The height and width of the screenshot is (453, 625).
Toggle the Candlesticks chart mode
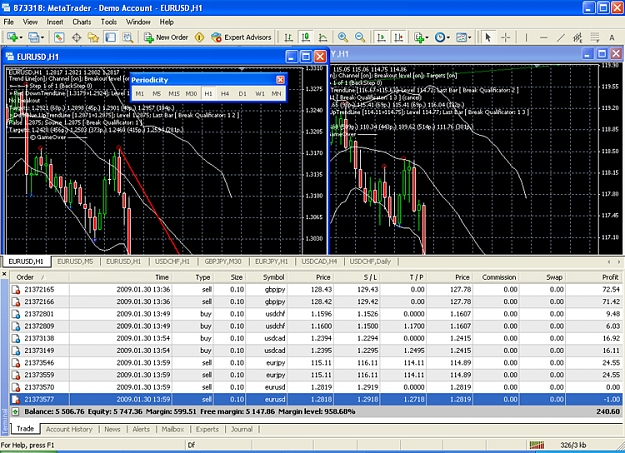(x=306, y=37)
